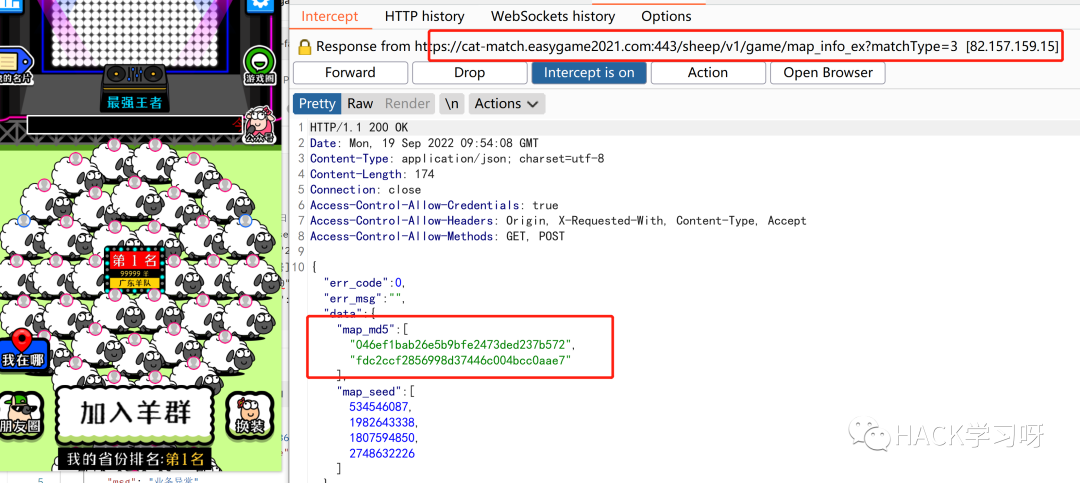Image resolution: width=1080 pixels, height=483 pixels.
Task: Select seed value 1807594850
Action: pos(384,438)
